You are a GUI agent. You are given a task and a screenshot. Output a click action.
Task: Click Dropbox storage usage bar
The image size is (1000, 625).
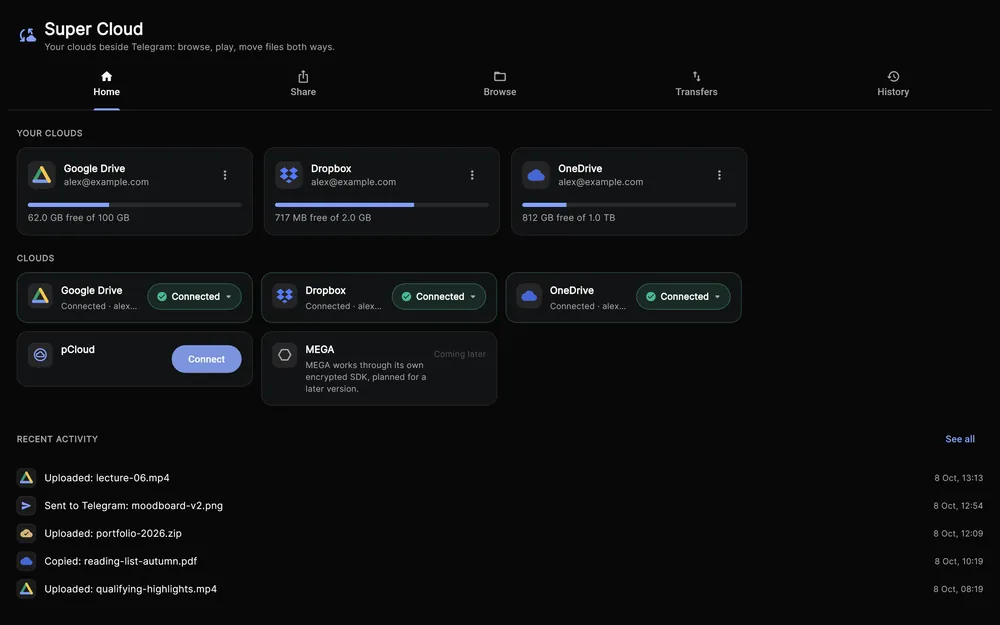pyautogui.click(x=382, y=205)
